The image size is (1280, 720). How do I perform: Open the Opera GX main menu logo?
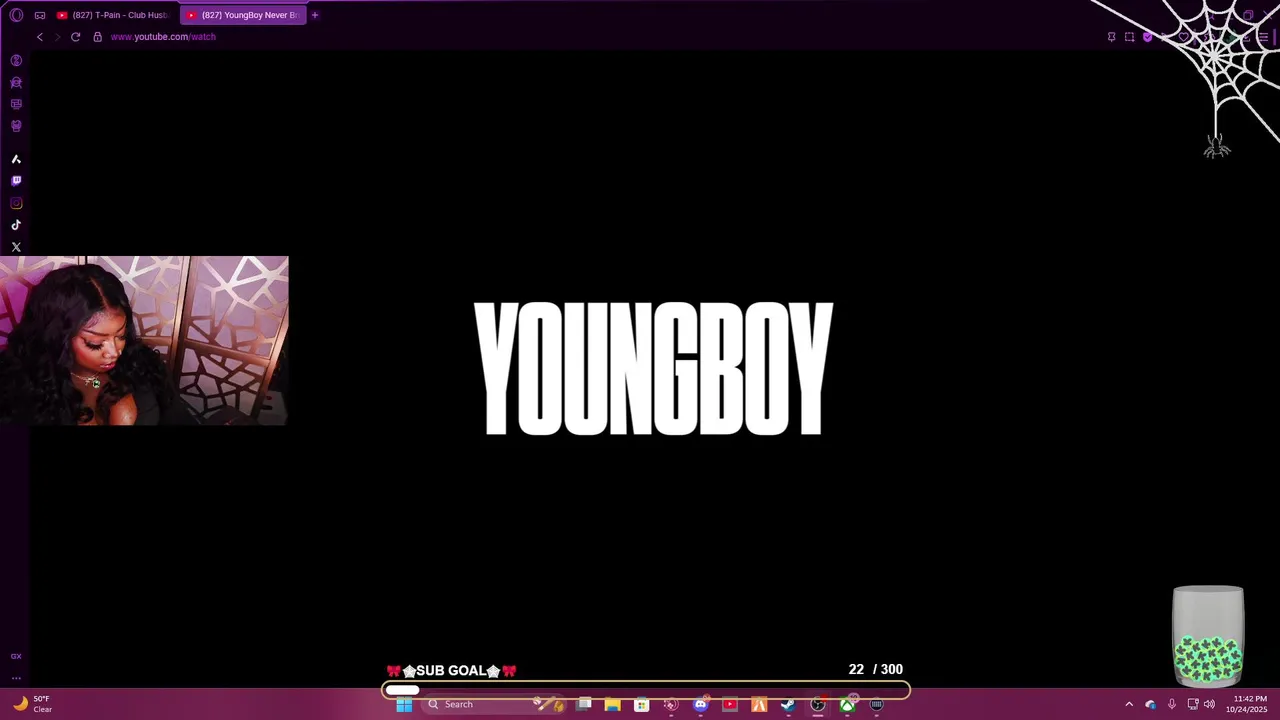point(16,15)
